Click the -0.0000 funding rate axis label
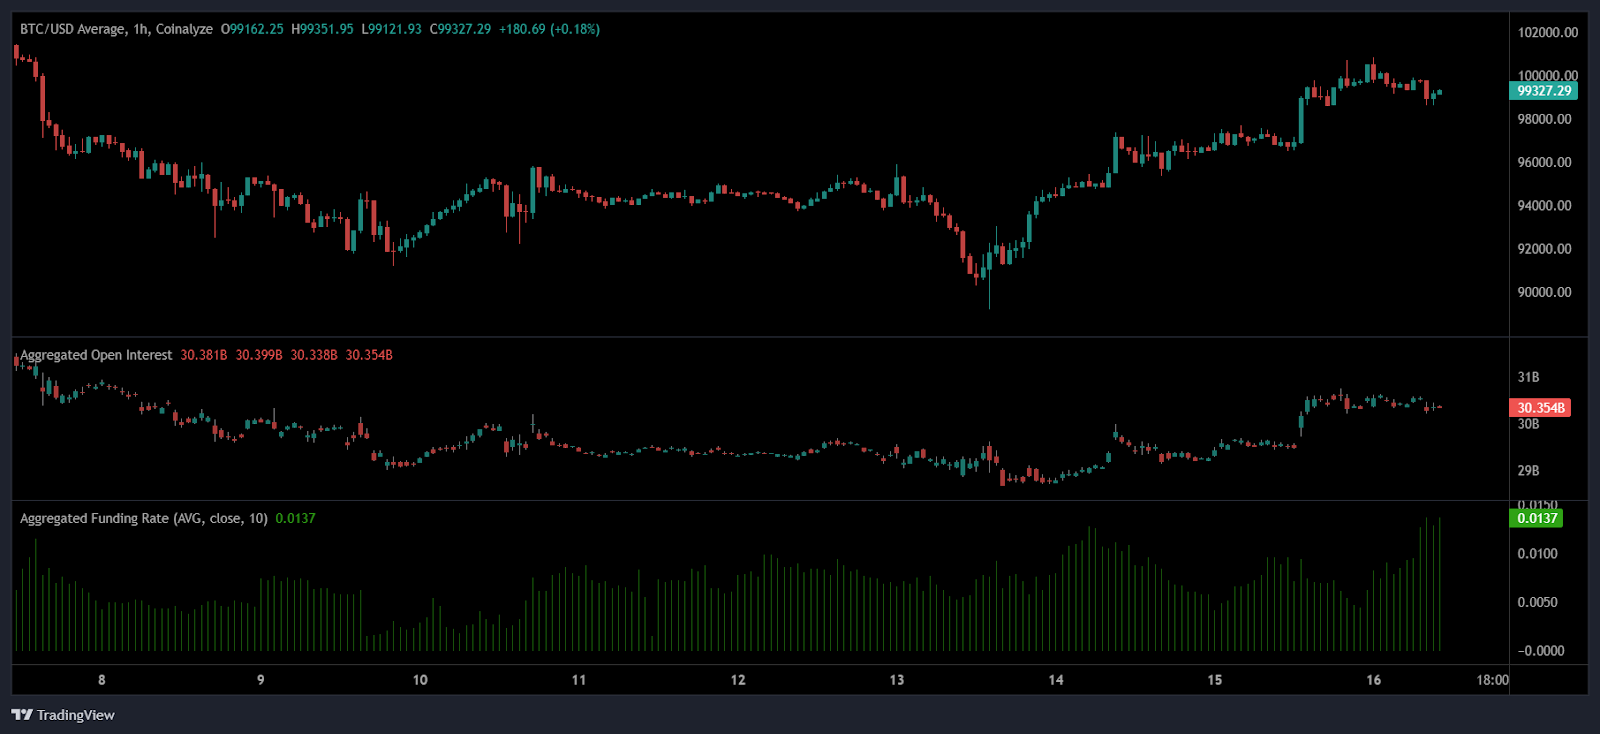Screen dimensions: 1600x734 tap(1540, 651)
